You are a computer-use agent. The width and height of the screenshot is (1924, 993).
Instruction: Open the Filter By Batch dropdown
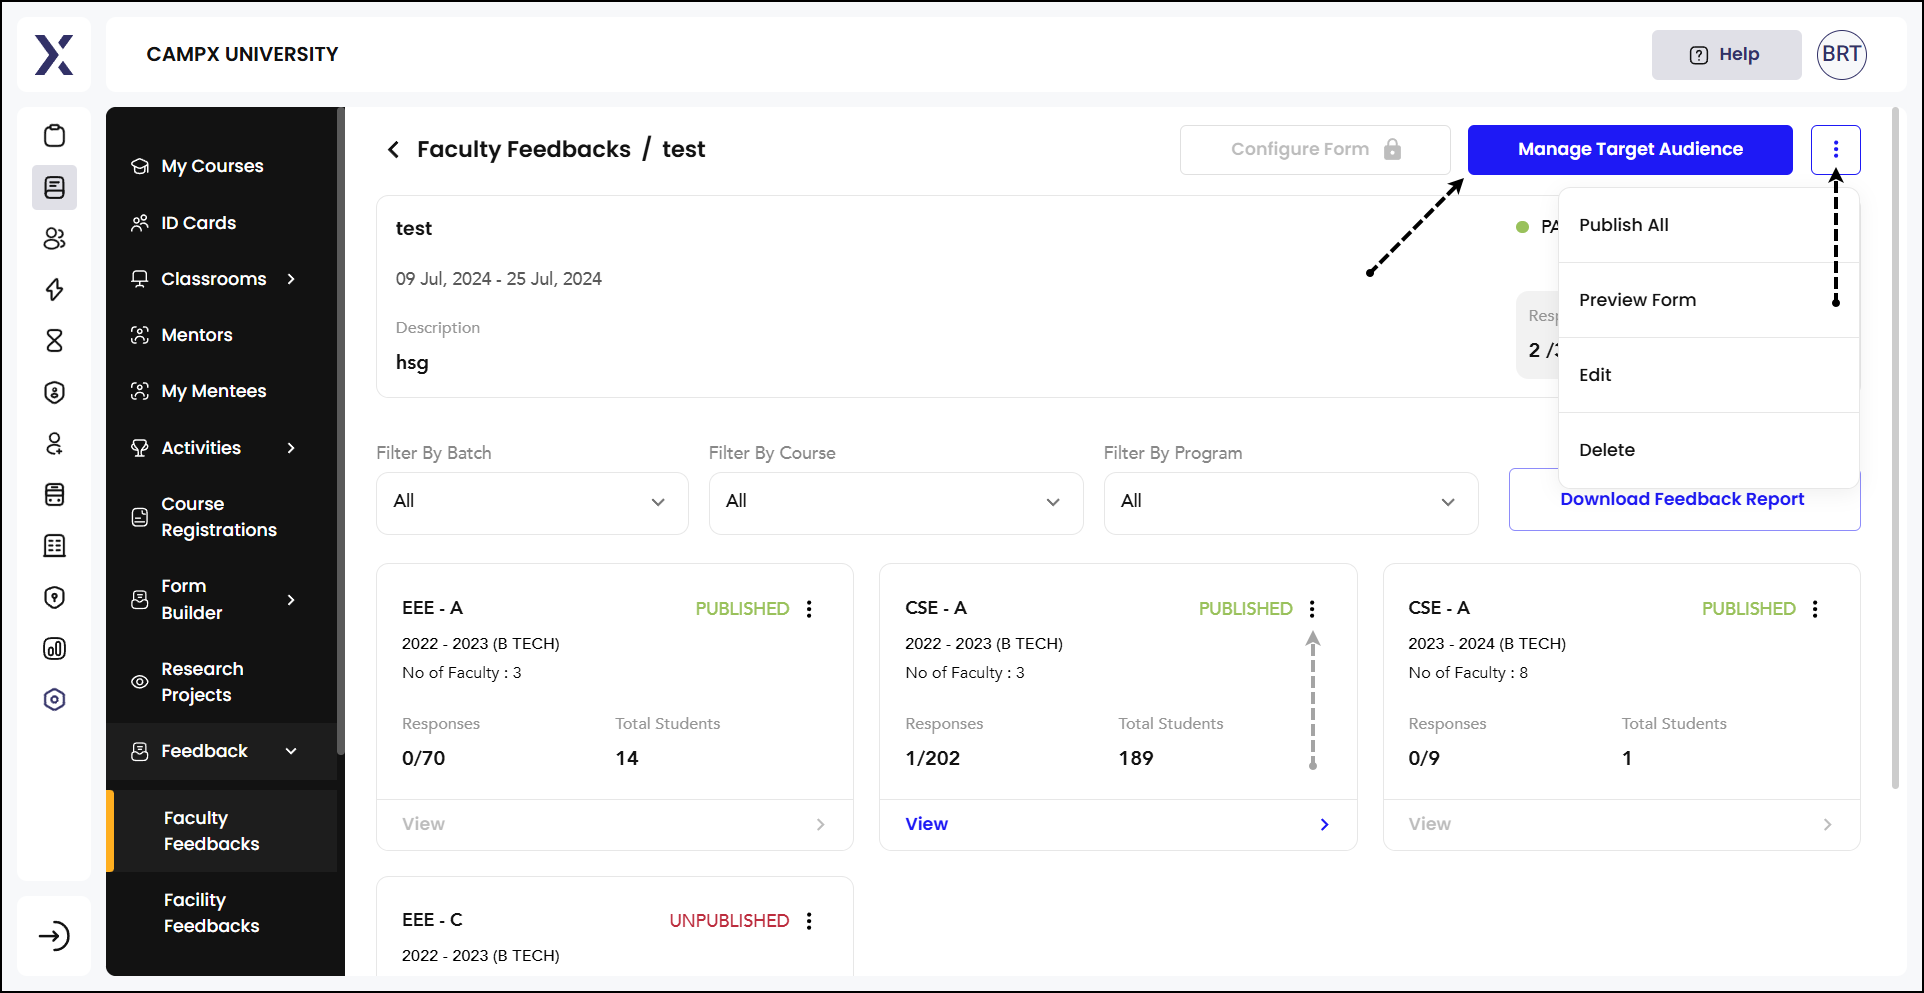coord(532,503)
